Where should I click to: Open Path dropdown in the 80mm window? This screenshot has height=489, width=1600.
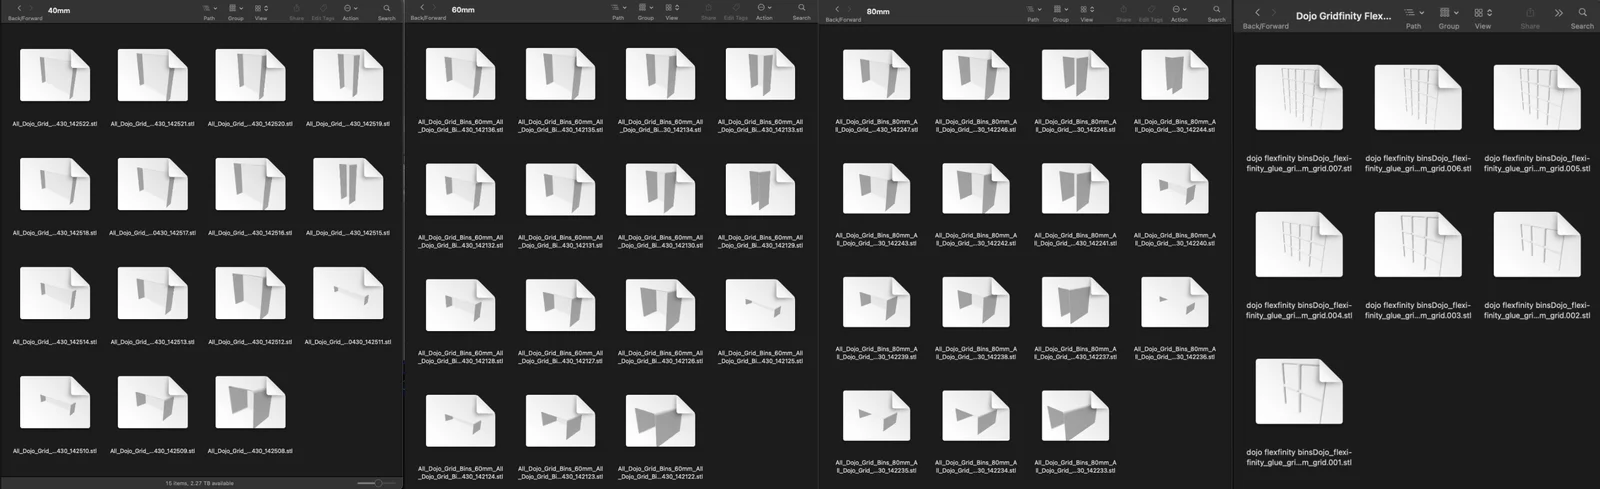pos(1033,9)
